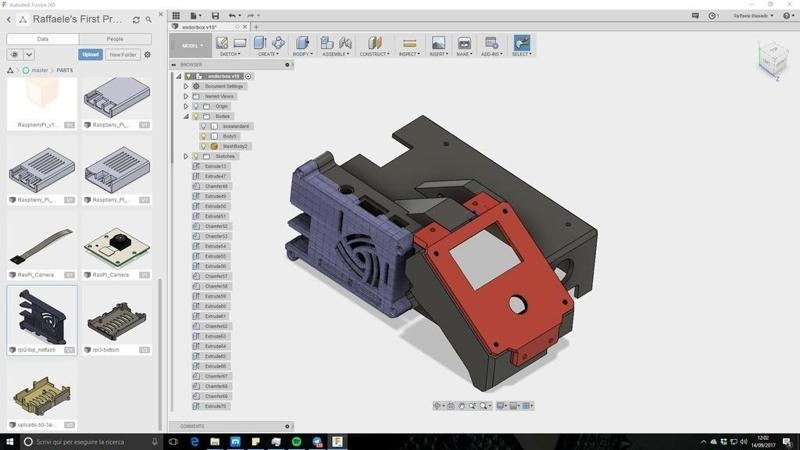Click the Orbit tool in navigation bar
Screen dimensions: 800x450
[x=437, y=406]
